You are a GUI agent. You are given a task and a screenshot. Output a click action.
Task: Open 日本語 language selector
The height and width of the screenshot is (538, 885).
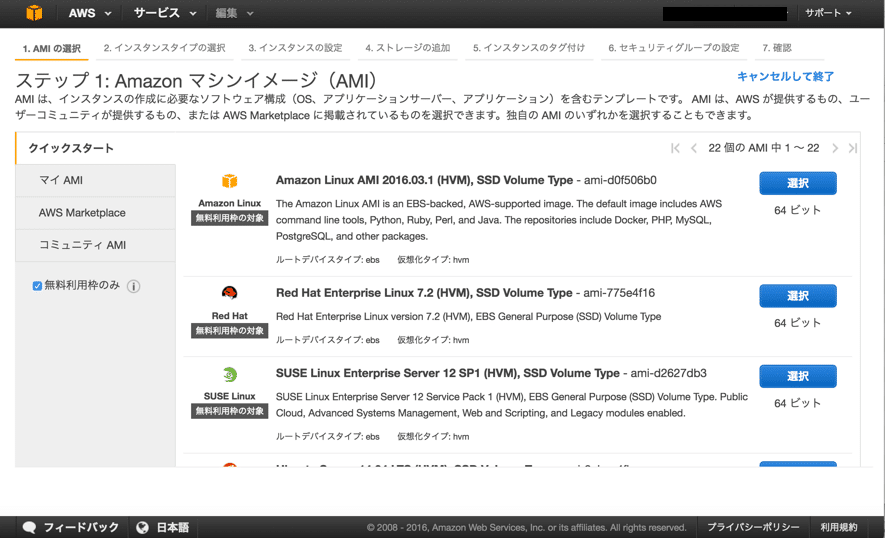(172, 527)
